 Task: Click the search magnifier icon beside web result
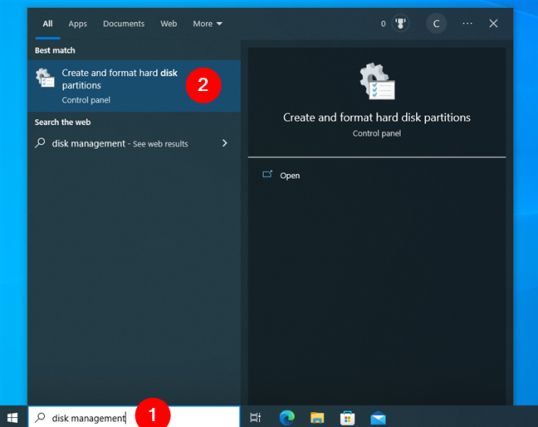click(40, 142)
